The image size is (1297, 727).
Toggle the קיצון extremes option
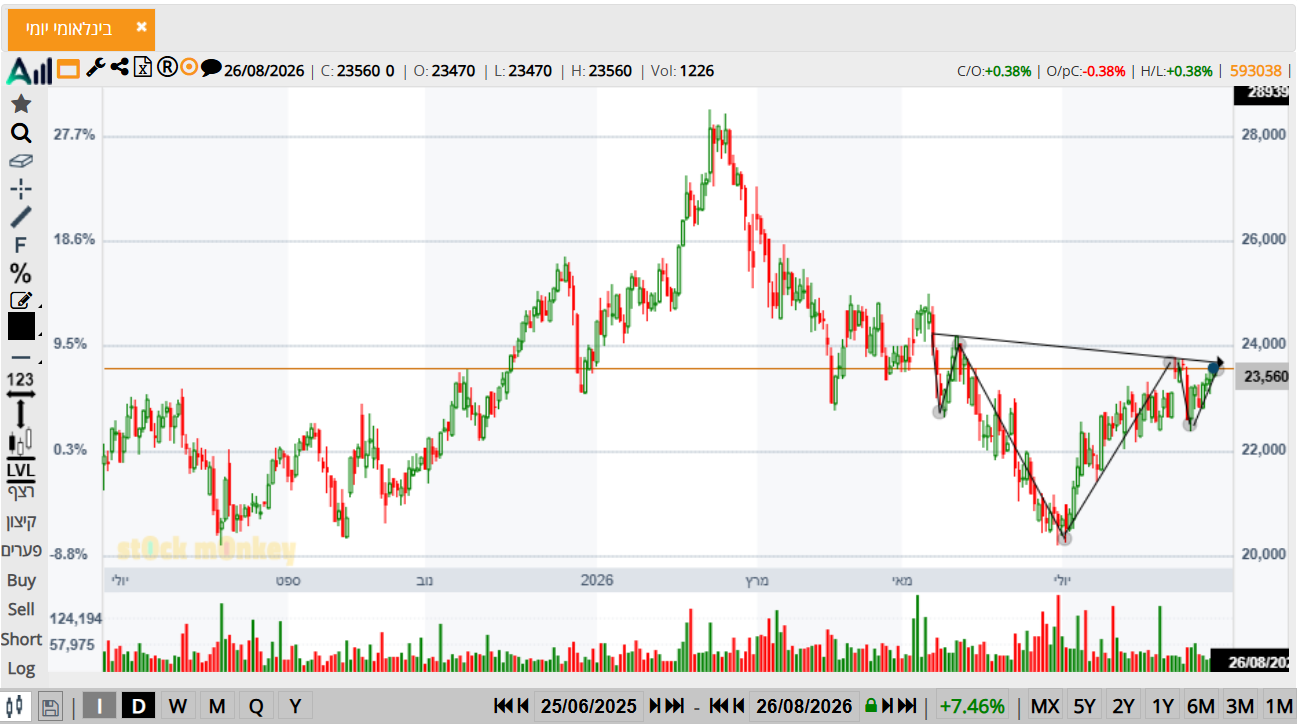coord(21,521)
